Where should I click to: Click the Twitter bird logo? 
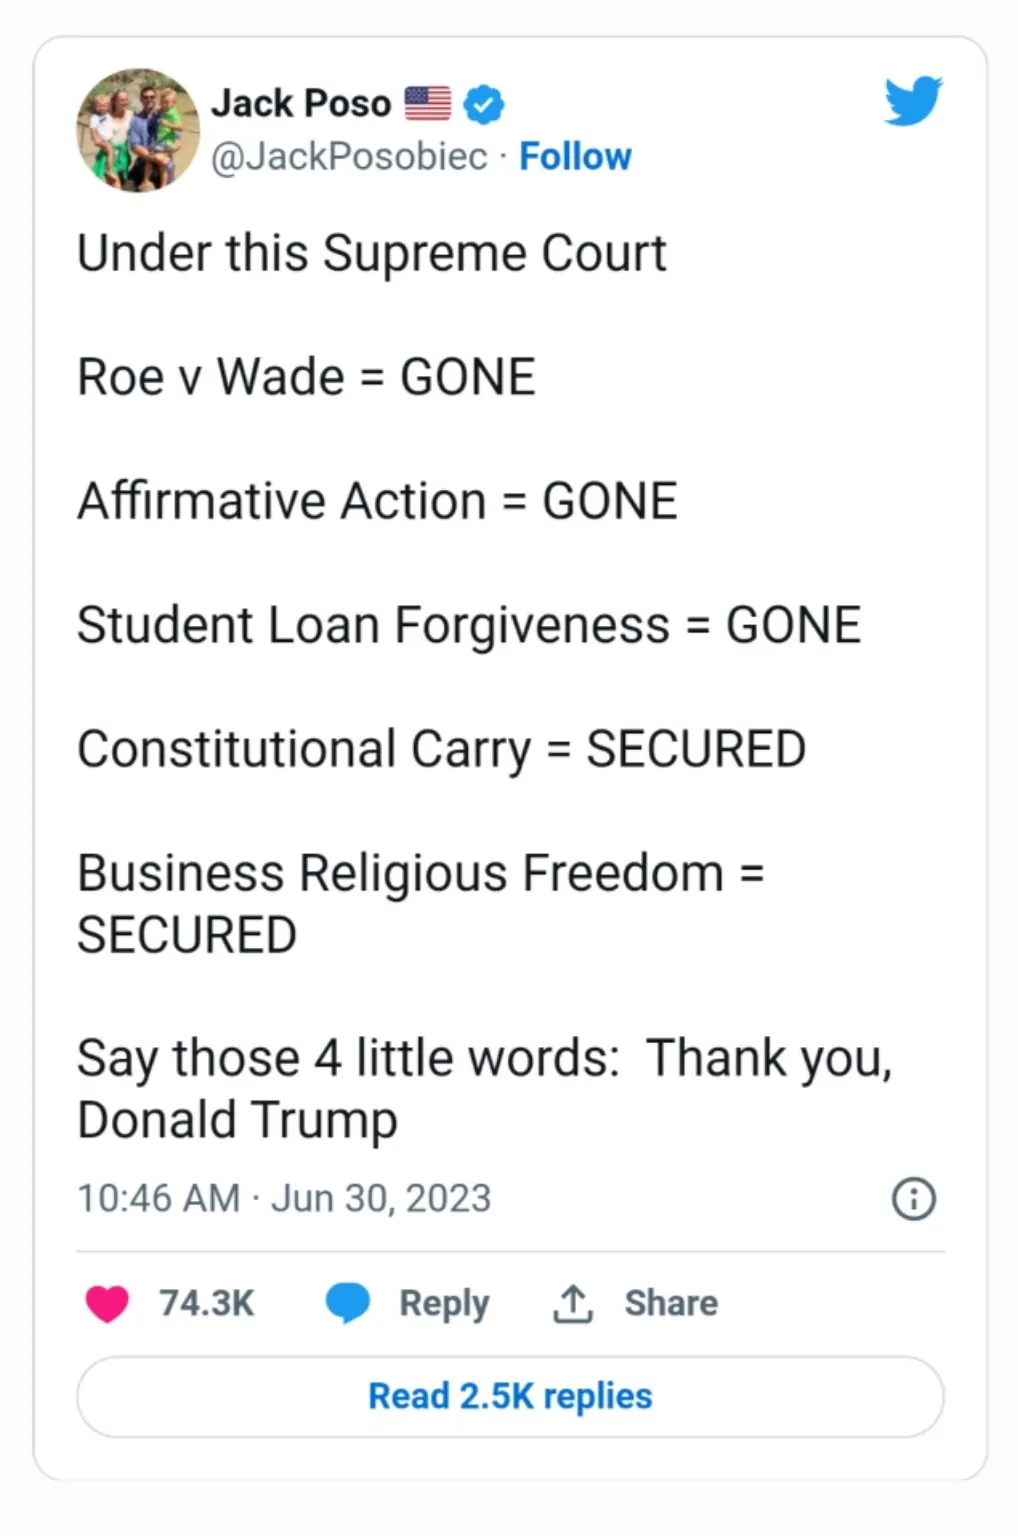pos(913,100)
